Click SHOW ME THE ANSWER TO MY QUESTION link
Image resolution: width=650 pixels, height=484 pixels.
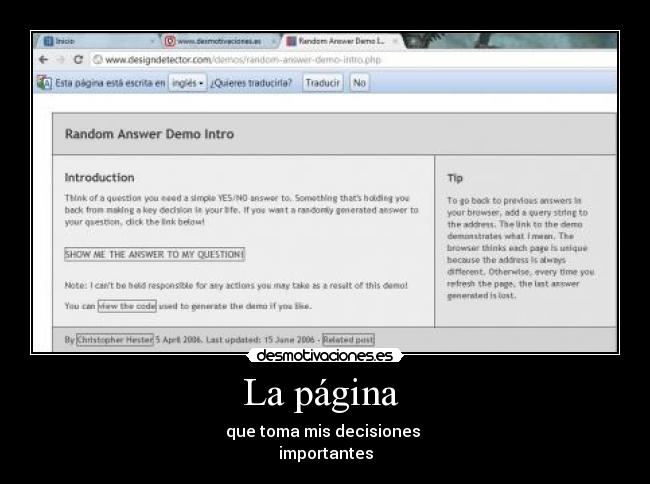[x=155, y=254]
